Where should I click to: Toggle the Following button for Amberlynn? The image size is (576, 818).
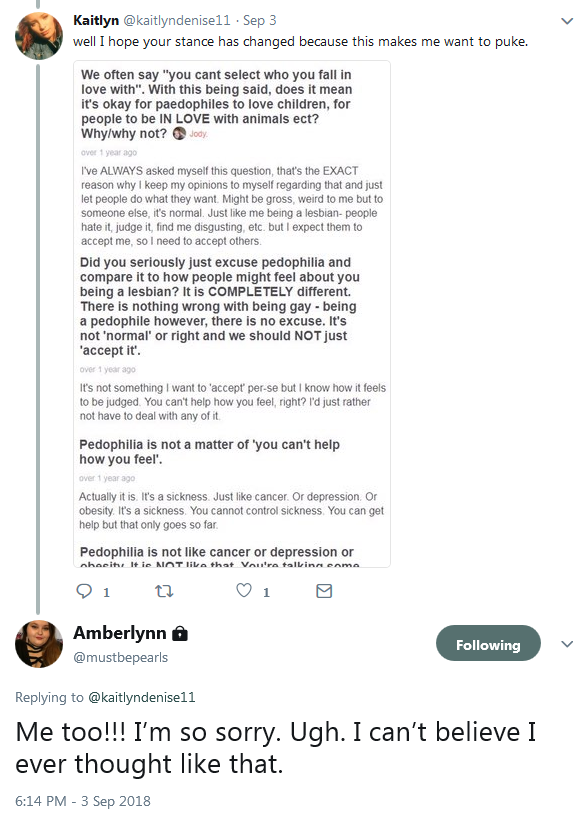coord(488,643)
